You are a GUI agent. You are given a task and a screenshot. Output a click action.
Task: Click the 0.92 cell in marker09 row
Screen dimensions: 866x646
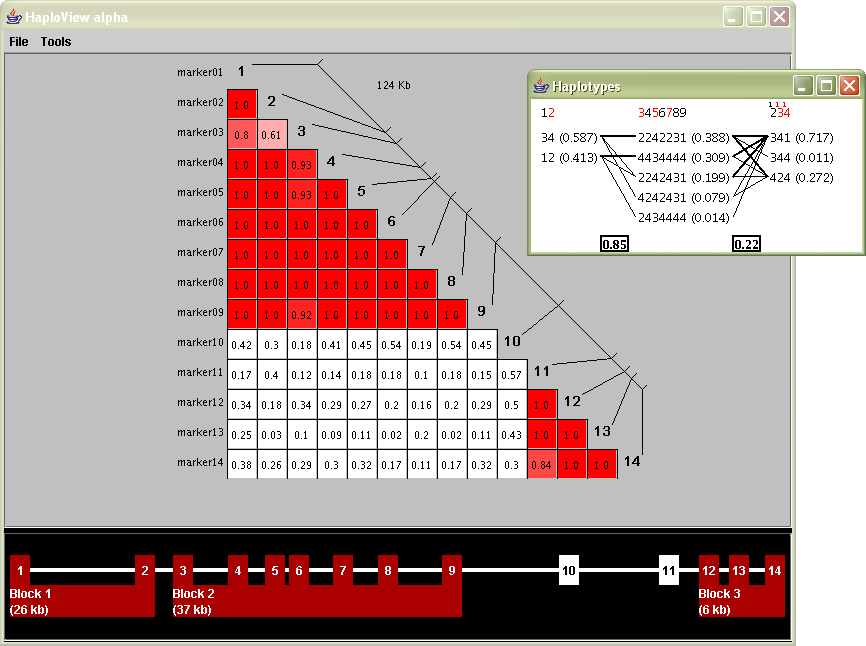point(302,314)
